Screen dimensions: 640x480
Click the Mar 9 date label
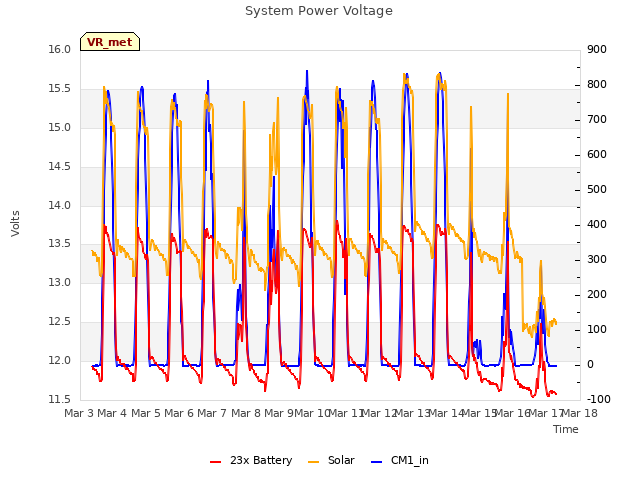(279, 413)
